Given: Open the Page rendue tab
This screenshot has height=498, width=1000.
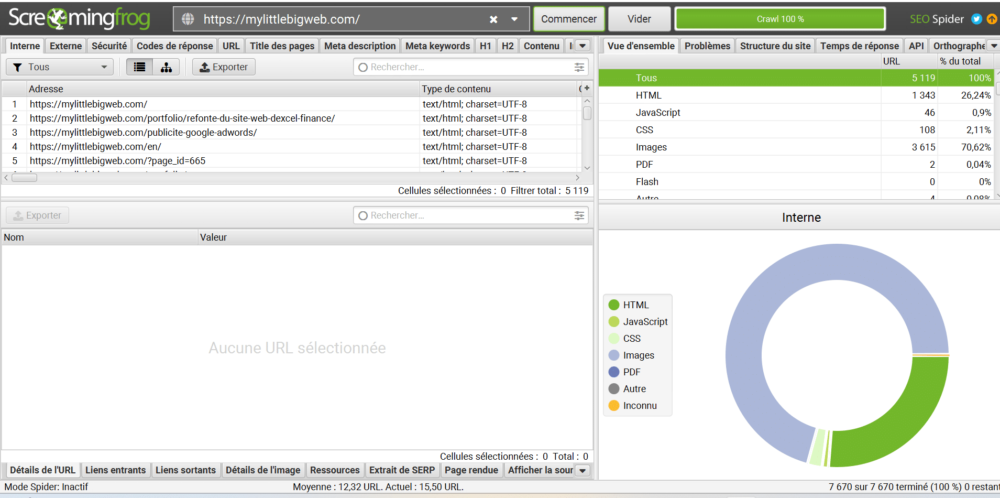Looking at the screenshot, I should tap(471, 470).
